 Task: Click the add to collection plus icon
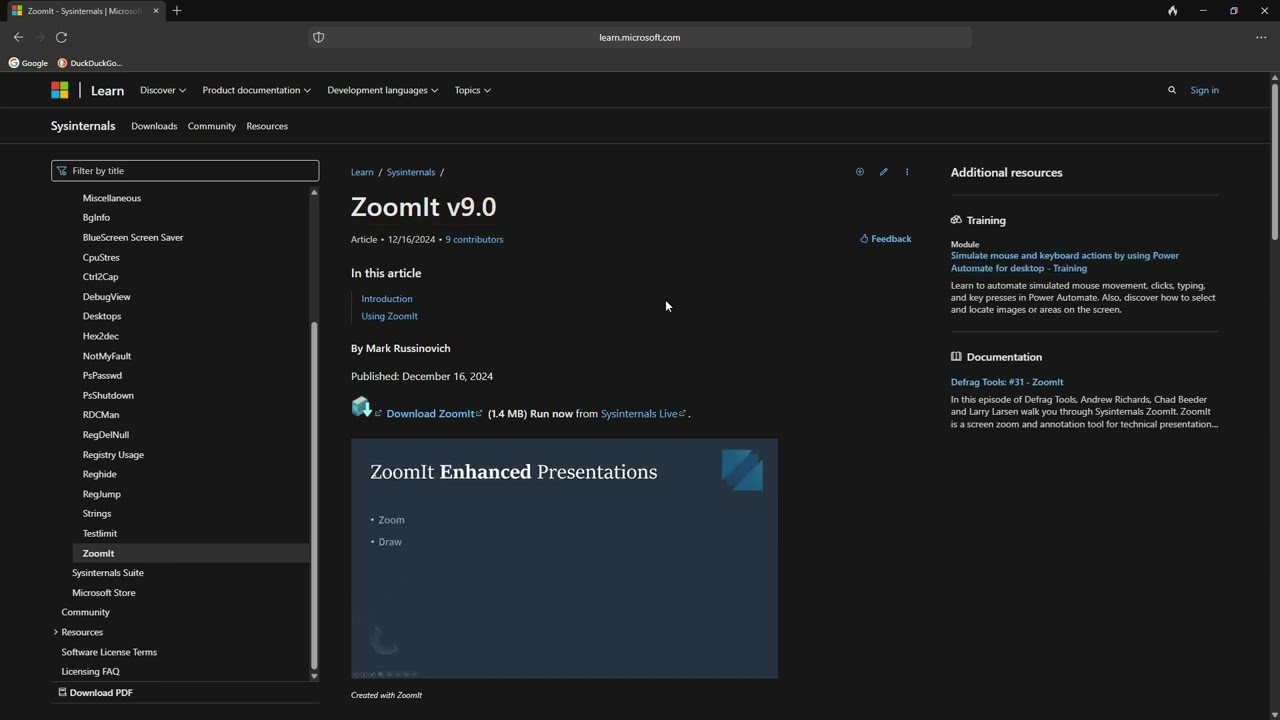(x=859, y=172)
